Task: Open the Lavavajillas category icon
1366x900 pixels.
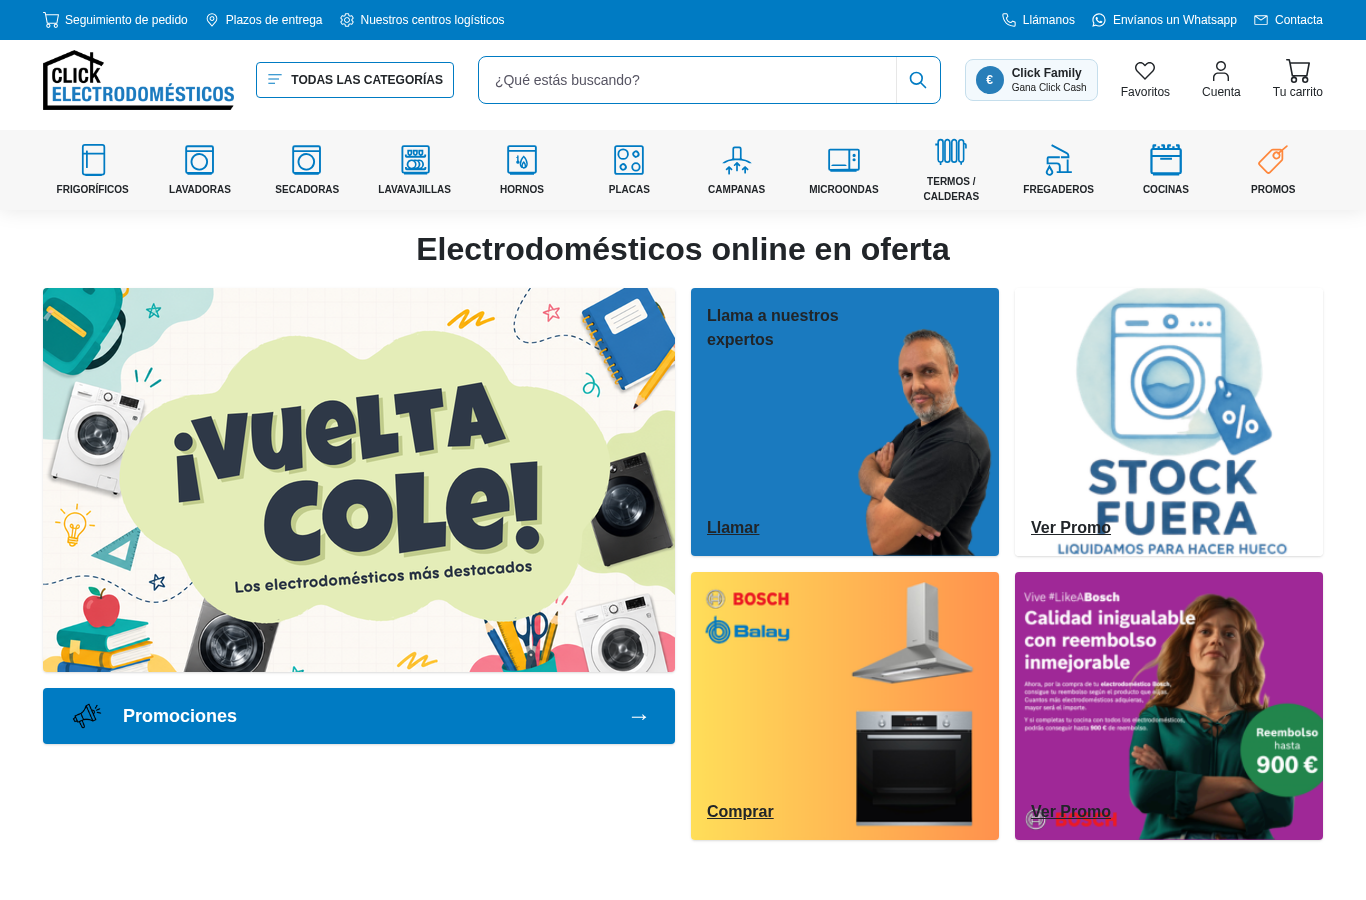Action: point(415,160)
